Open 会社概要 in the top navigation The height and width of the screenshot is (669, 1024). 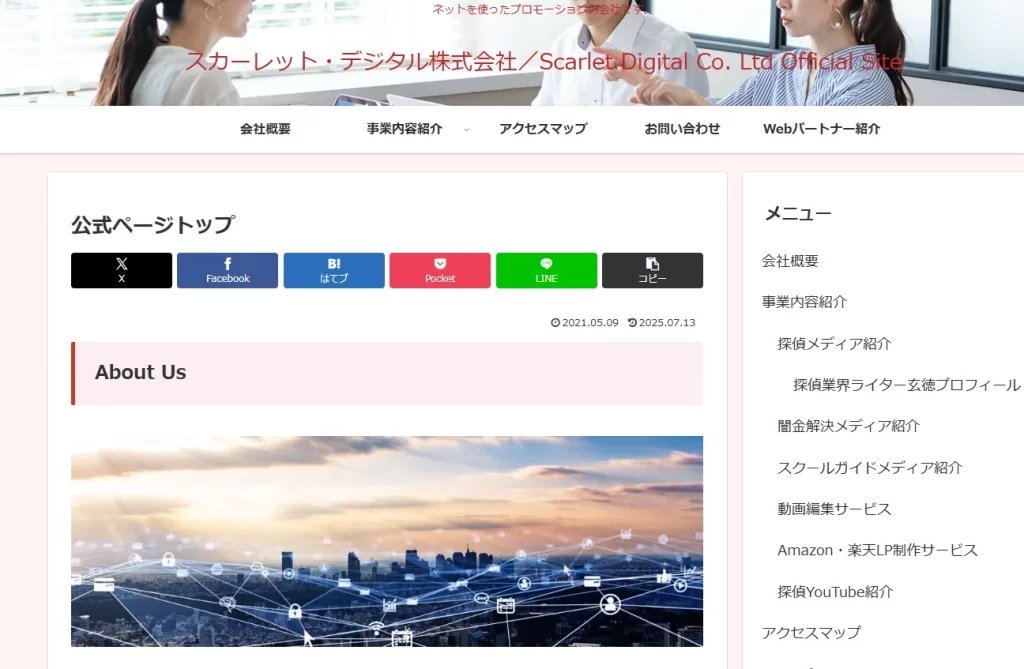pyautogui.click(x=265, y=129)
